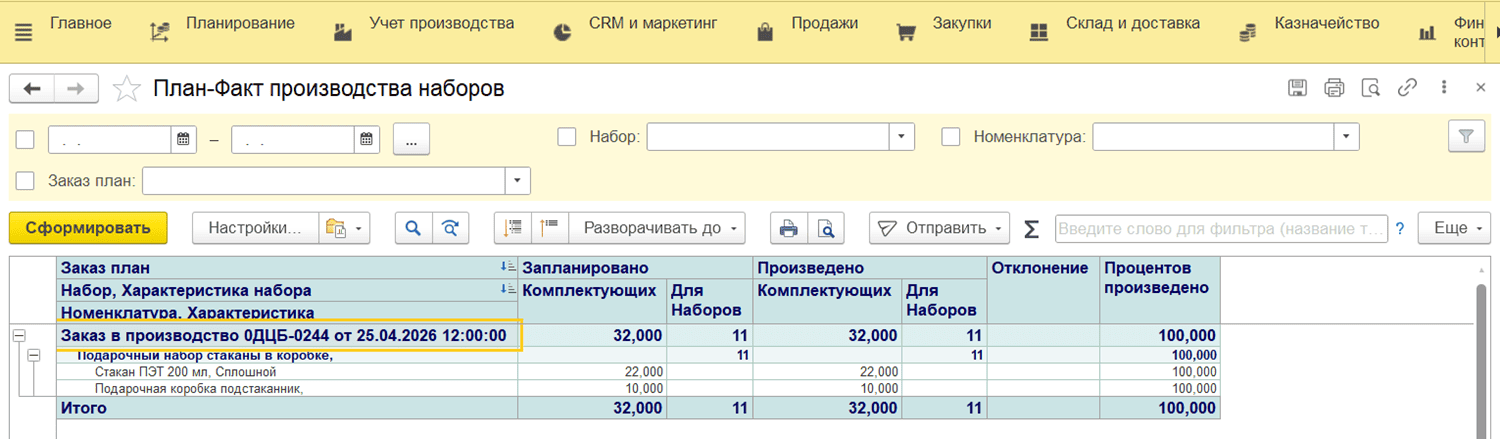1500x439 pixels.
Task: Click the filter funnel icon
Action: [1466, 137]
